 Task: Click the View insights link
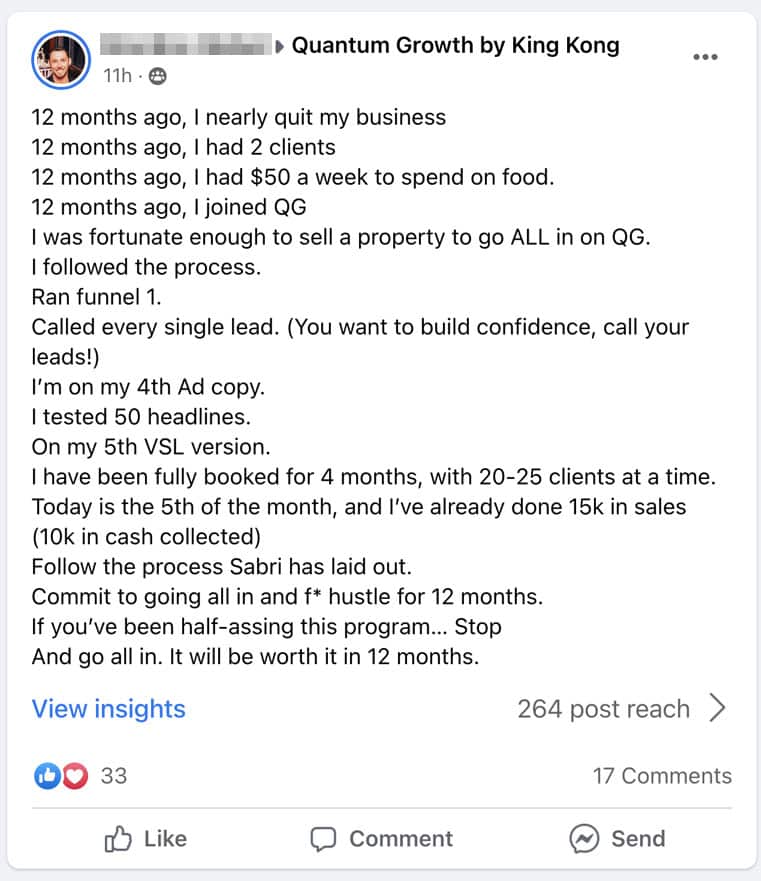tap(108, 709)
